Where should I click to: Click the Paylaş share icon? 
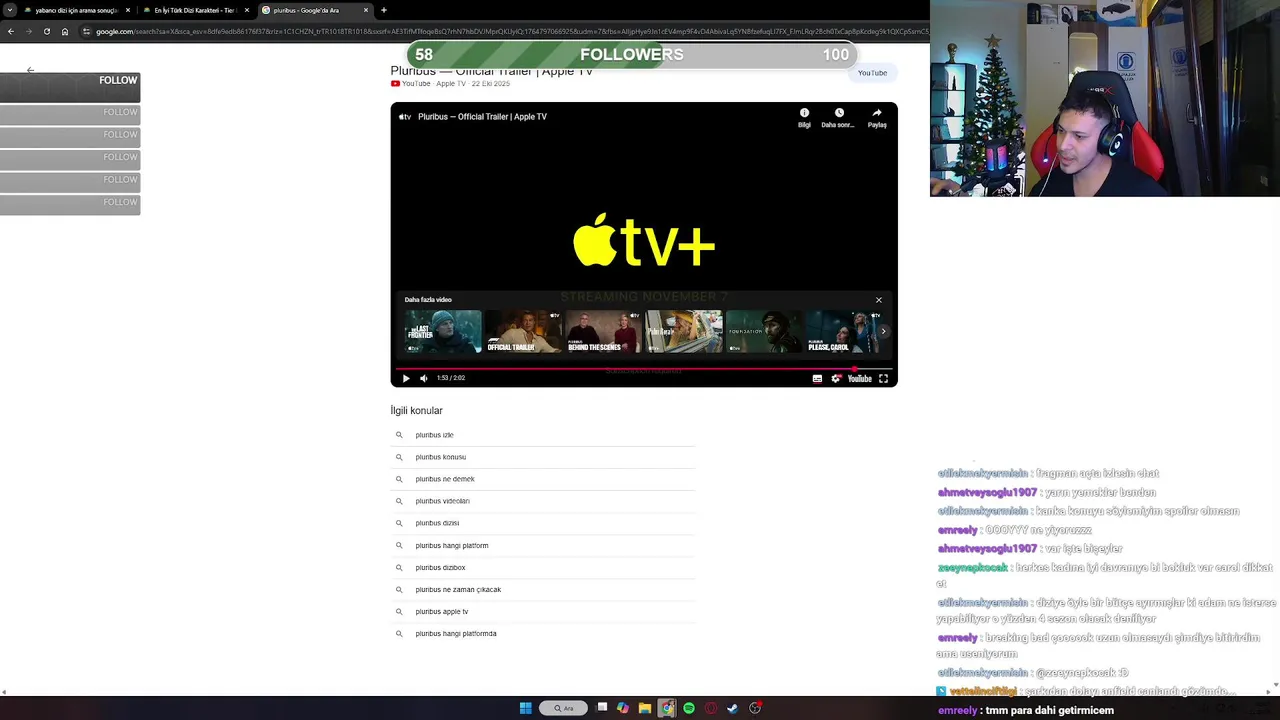pyautogui.click(x=877, y=117)
